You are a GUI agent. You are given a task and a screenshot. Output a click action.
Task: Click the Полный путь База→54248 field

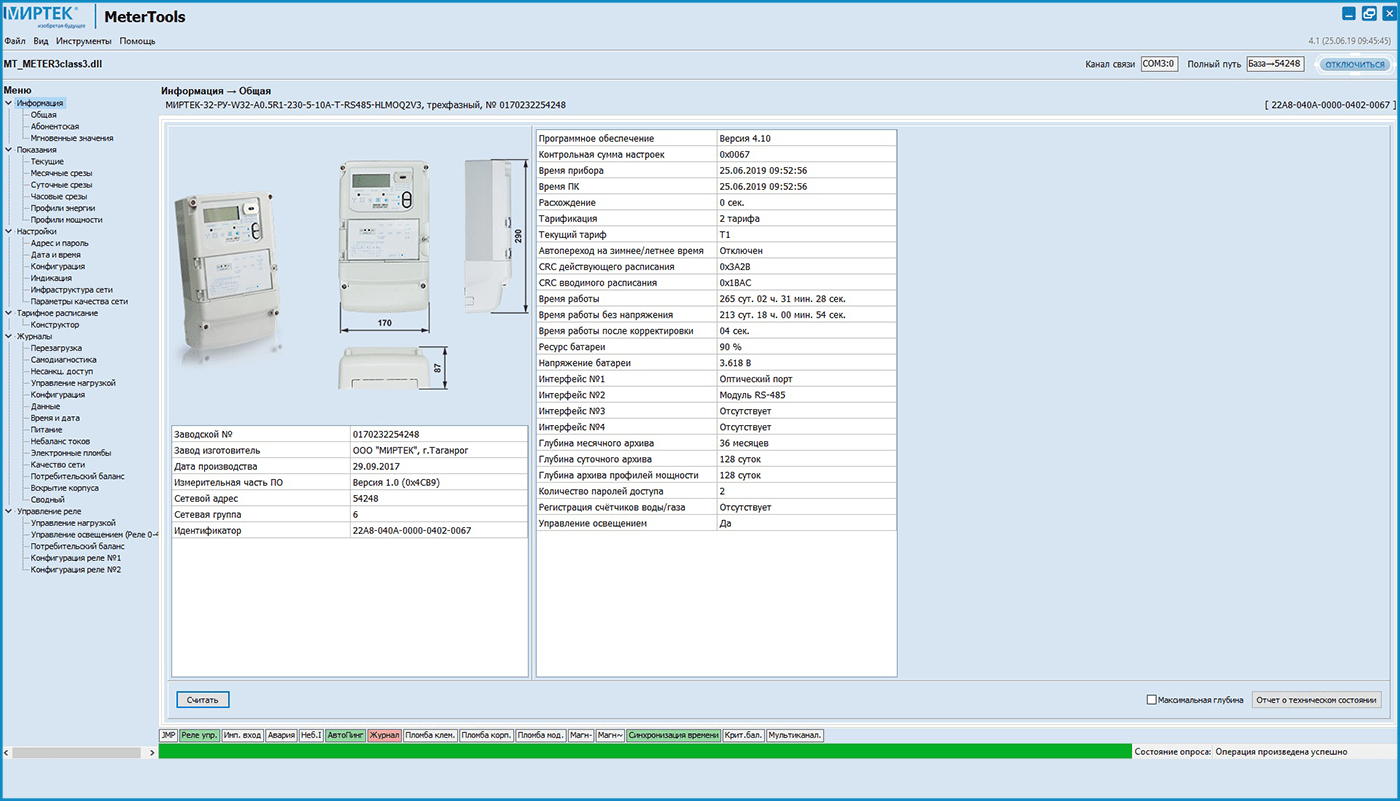click(1275, 64)
